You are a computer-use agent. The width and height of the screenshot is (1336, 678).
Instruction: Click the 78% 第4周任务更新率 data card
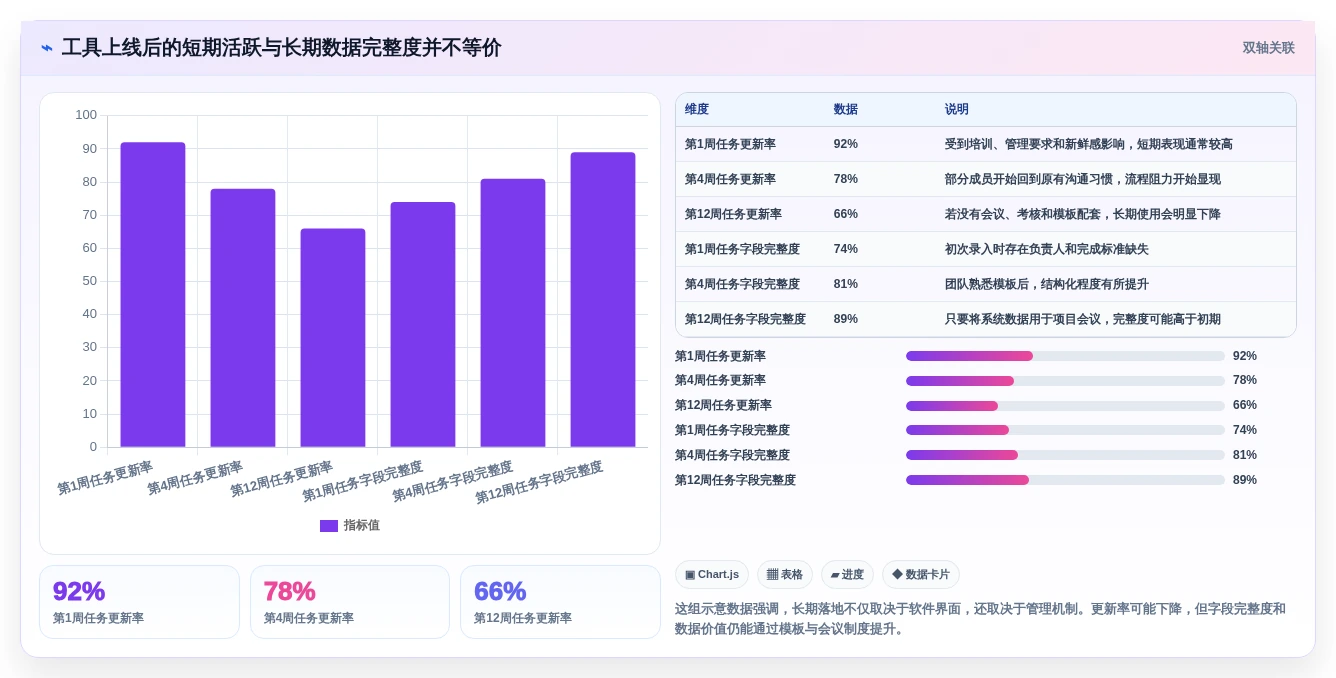[x=350, y=602]
